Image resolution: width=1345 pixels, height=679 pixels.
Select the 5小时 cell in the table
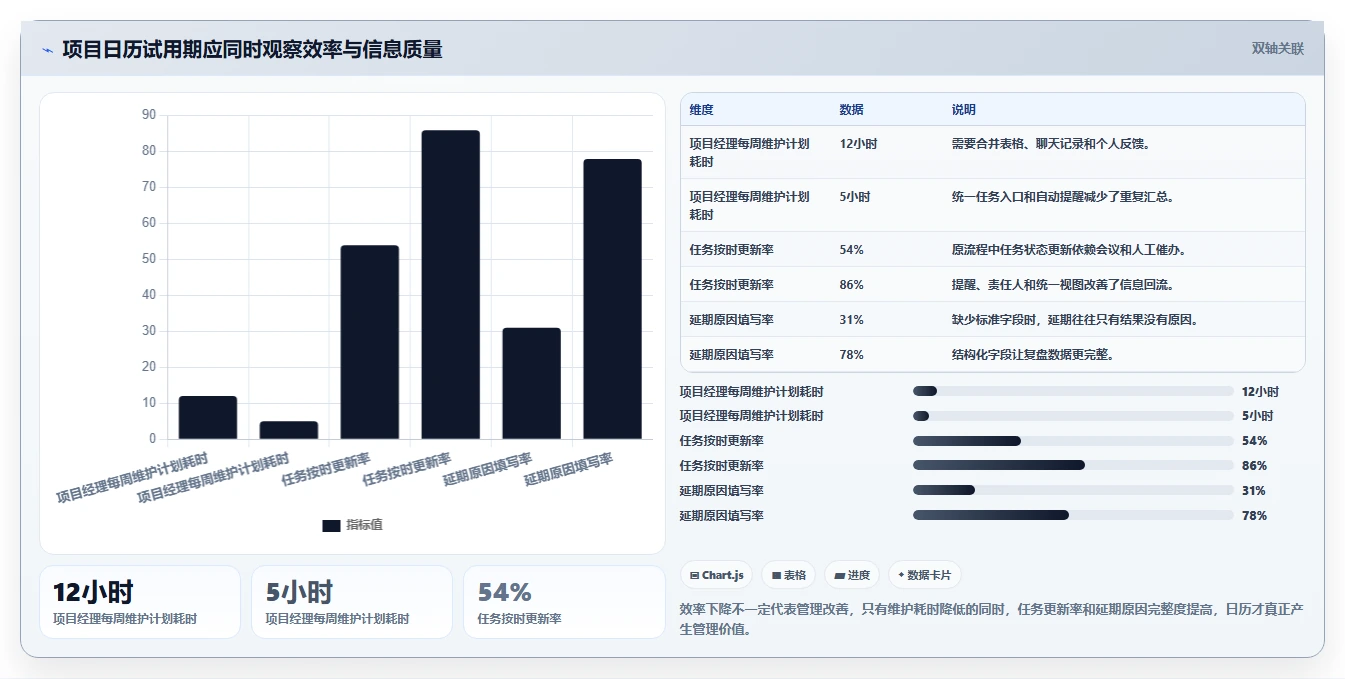click(855, 196)
